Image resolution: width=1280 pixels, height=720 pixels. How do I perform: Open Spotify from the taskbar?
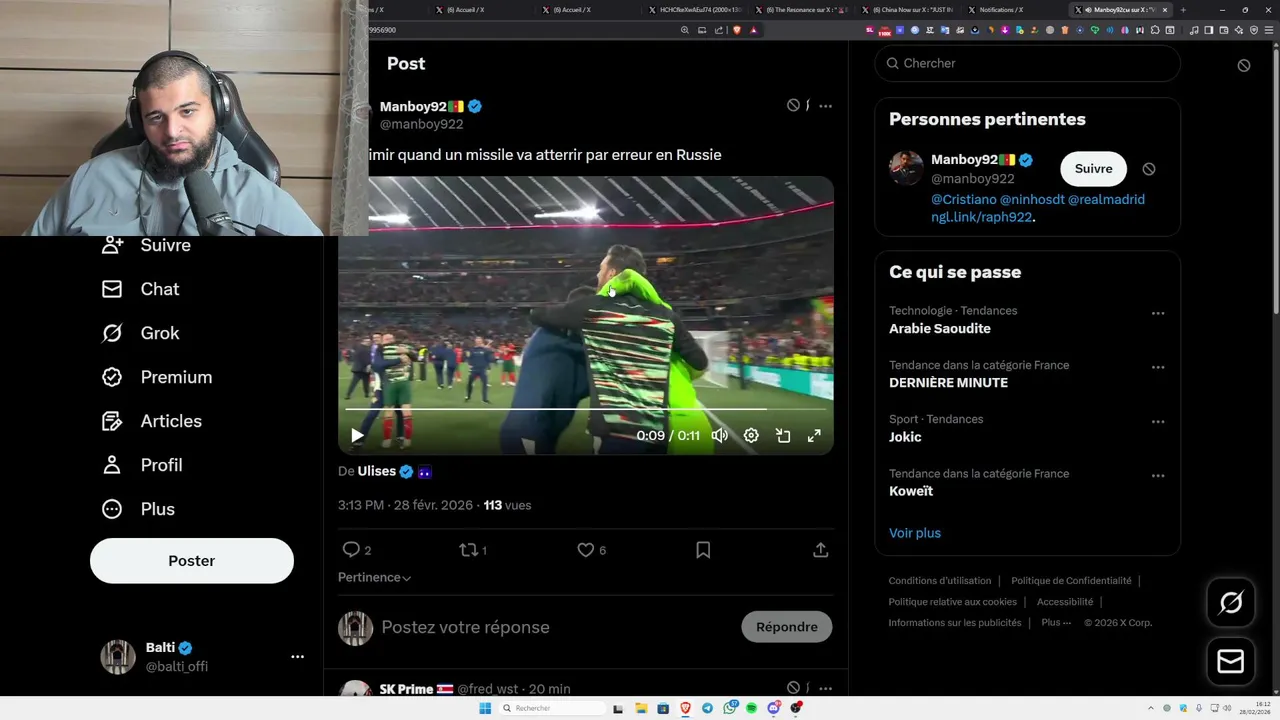click(x=752, y=708)
